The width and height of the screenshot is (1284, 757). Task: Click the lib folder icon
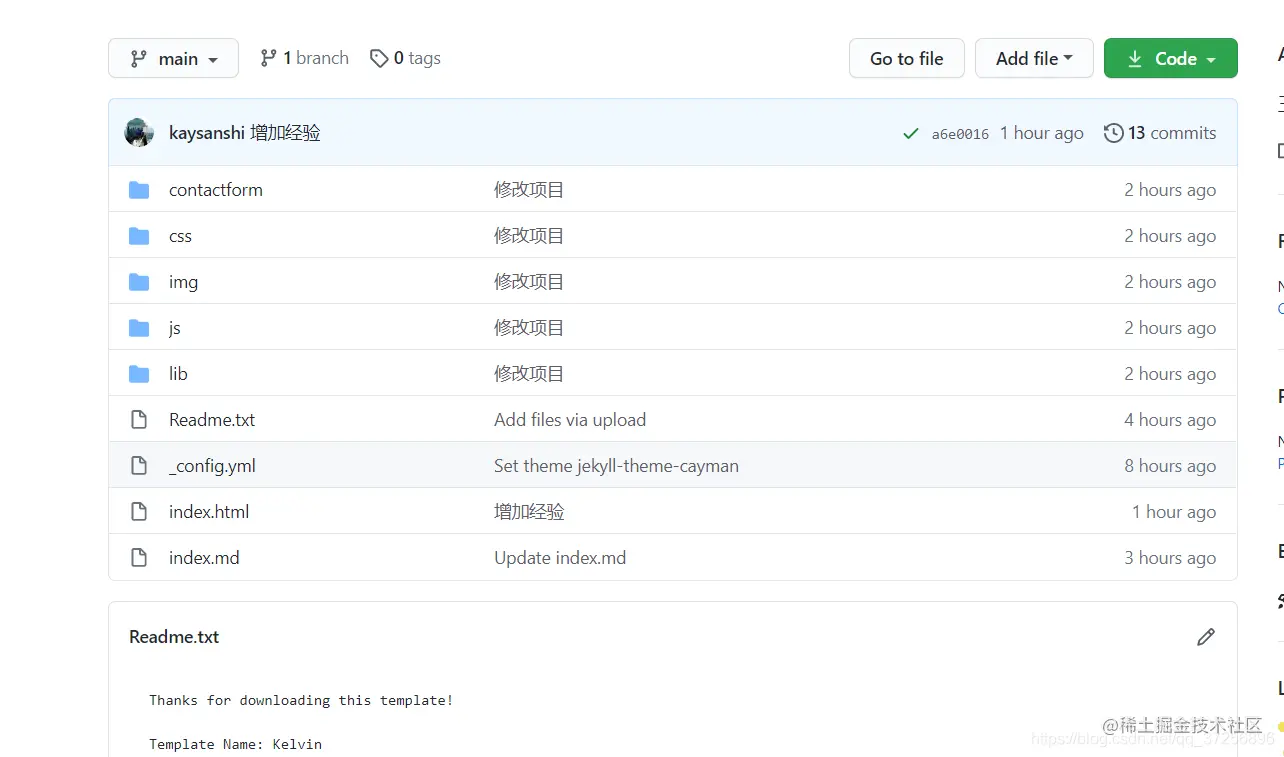(x=139, y=374)
